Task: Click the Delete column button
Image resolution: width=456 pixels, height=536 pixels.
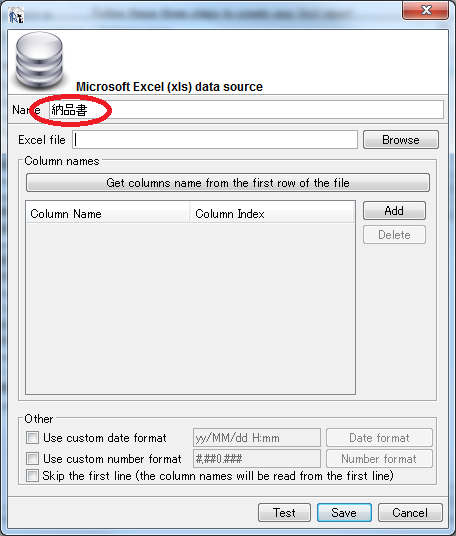Action: point(394,235)
